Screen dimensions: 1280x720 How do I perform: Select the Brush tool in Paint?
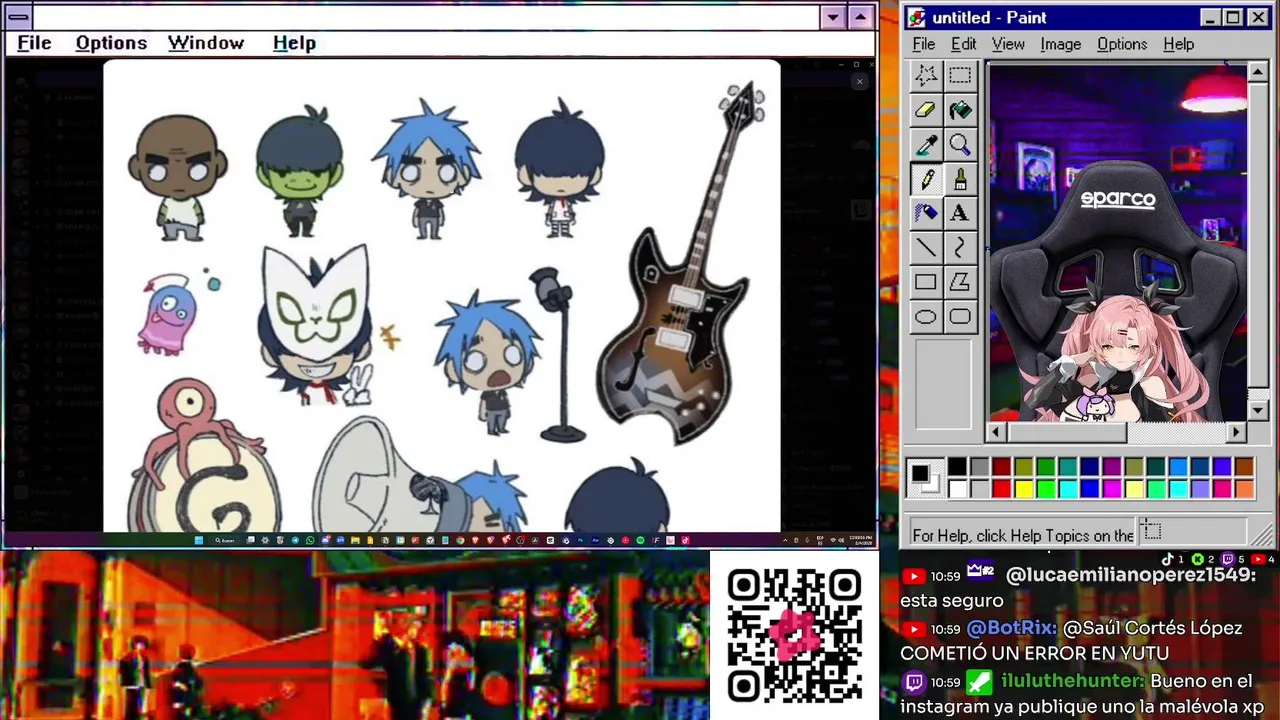[x=960, y=179]
